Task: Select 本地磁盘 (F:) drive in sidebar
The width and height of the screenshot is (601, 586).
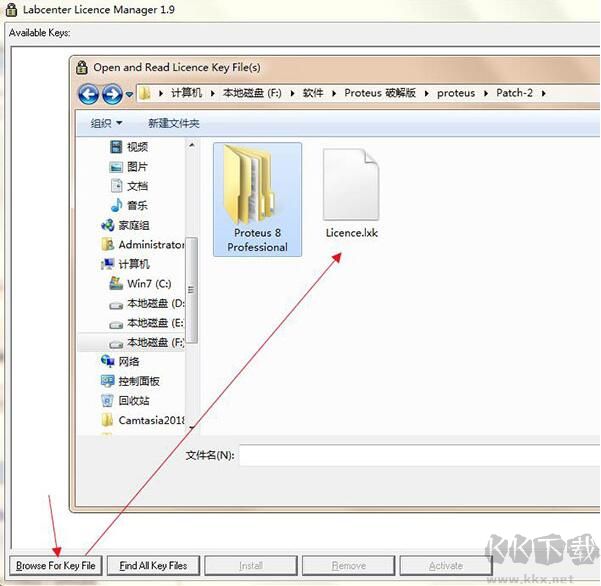Action: coord(156,342)
